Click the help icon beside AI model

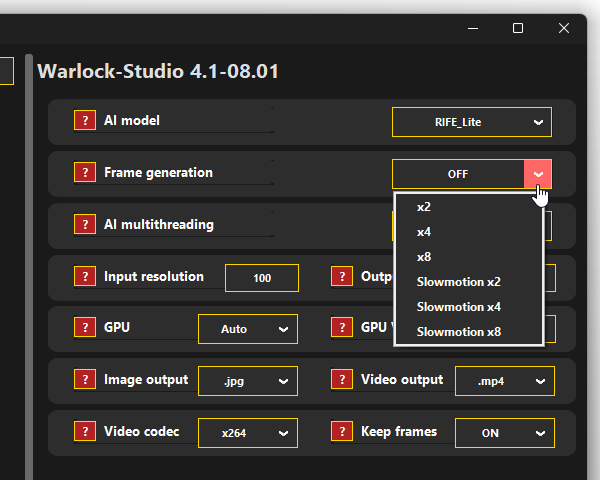pyautogui.click(x=85, y=121)
